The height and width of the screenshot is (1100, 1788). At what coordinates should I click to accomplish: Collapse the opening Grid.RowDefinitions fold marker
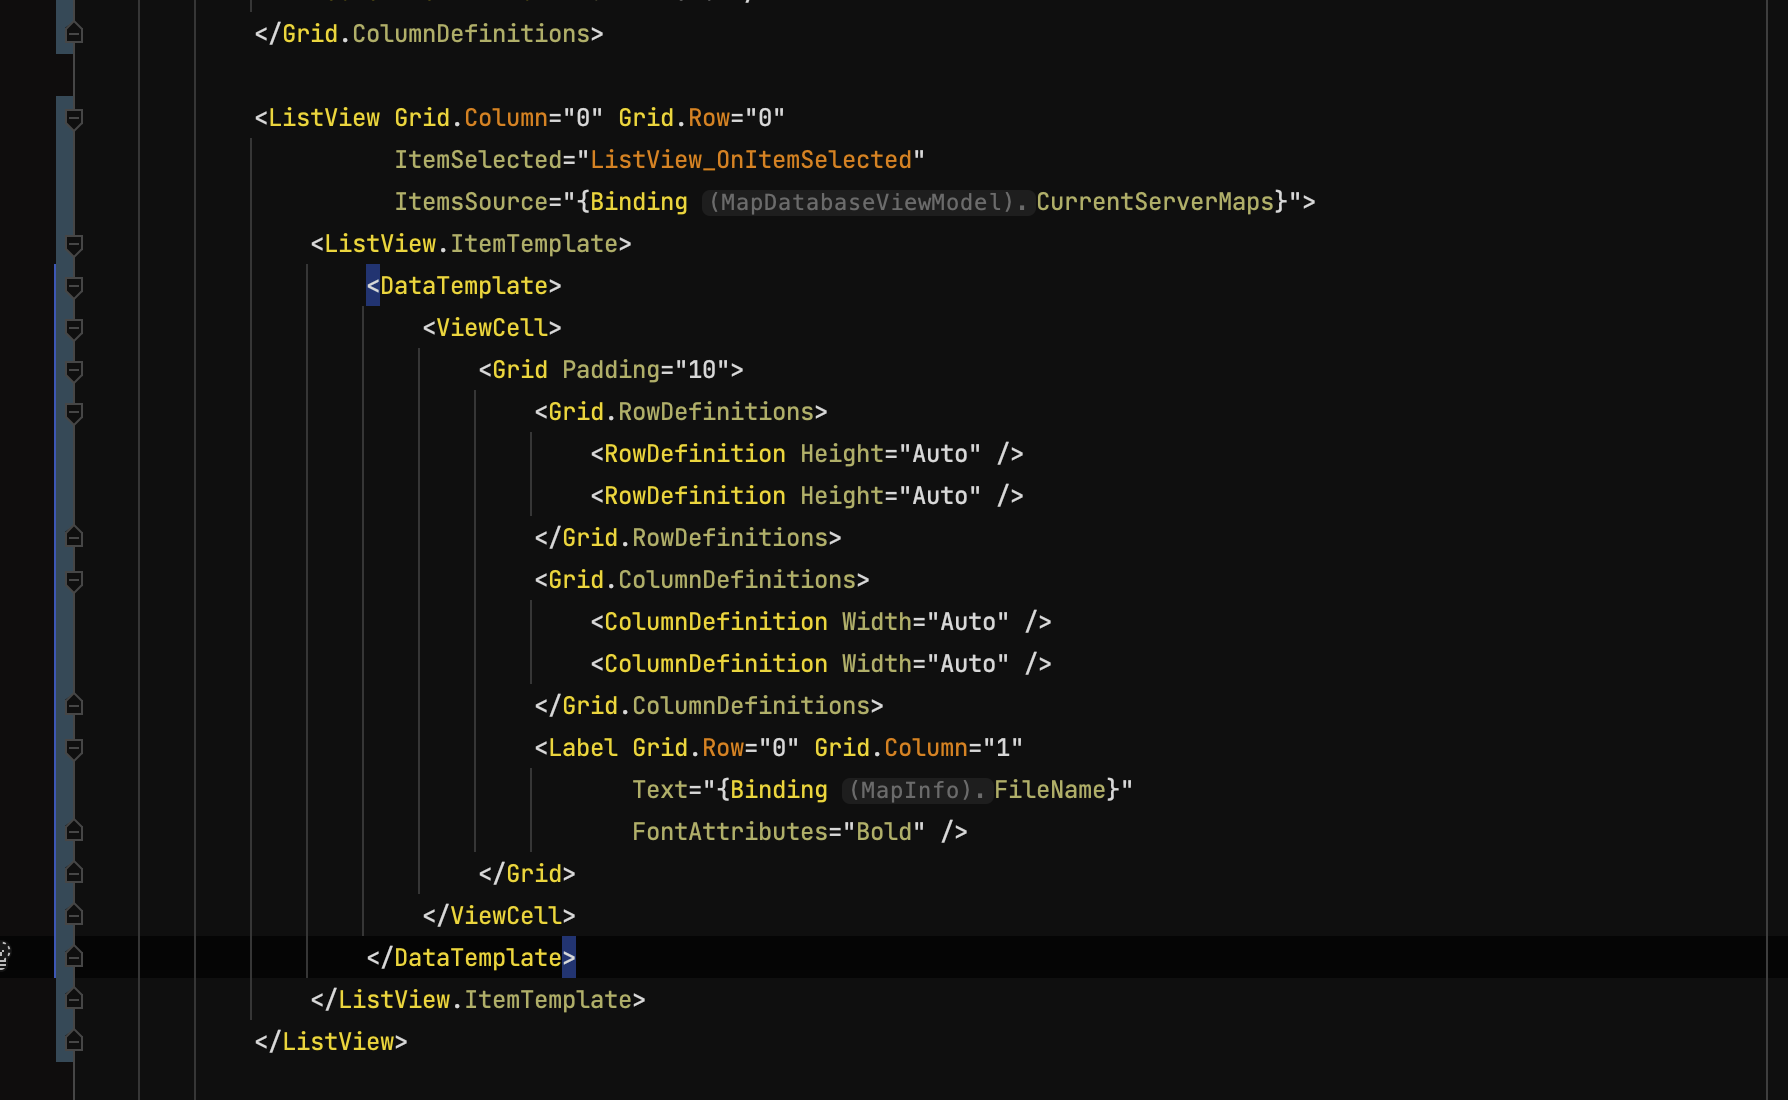pos(74,413)
